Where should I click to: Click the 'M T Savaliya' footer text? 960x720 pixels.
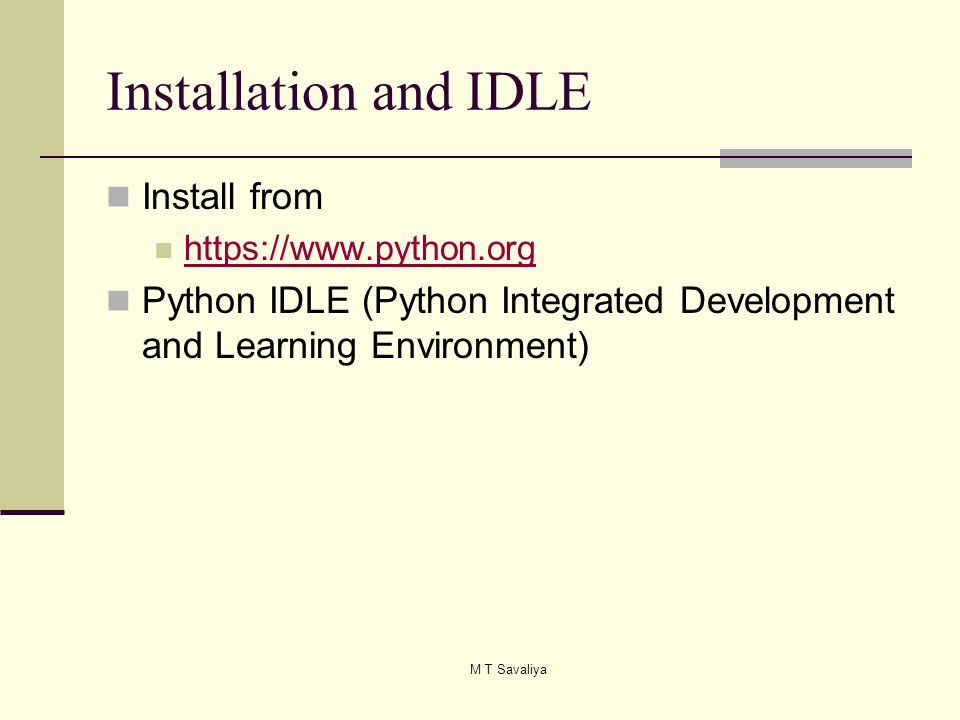click(x=508, y=669)
